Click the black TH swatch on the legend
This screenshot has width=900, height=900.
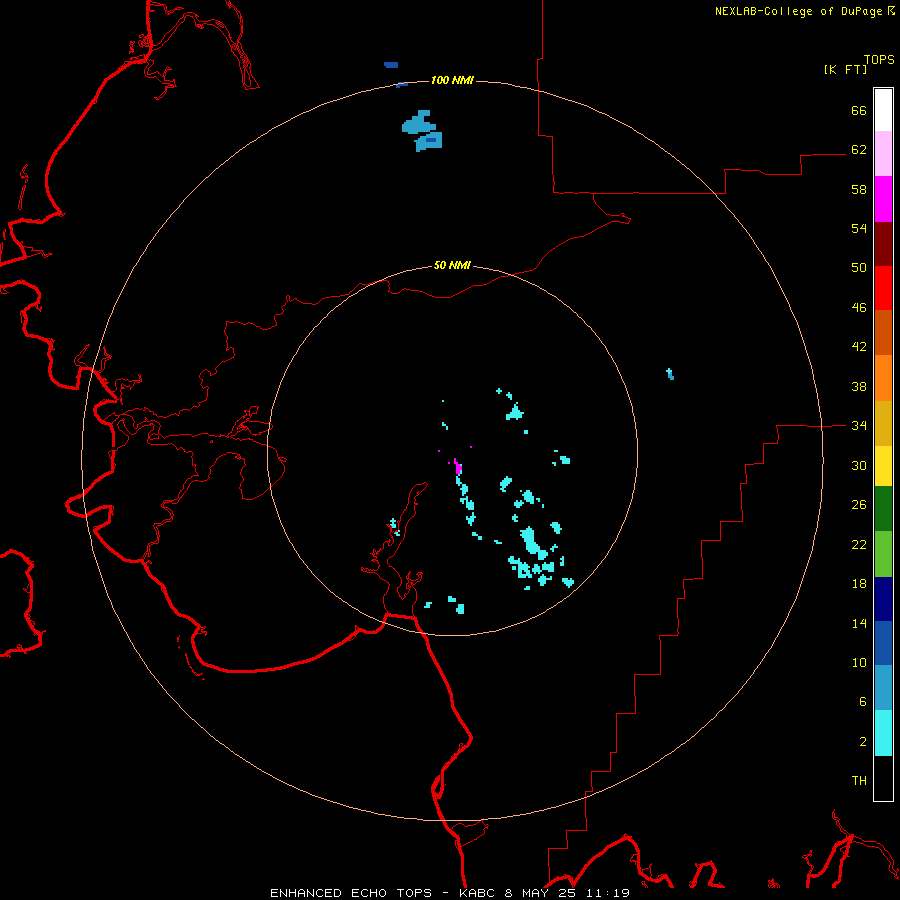883,778
